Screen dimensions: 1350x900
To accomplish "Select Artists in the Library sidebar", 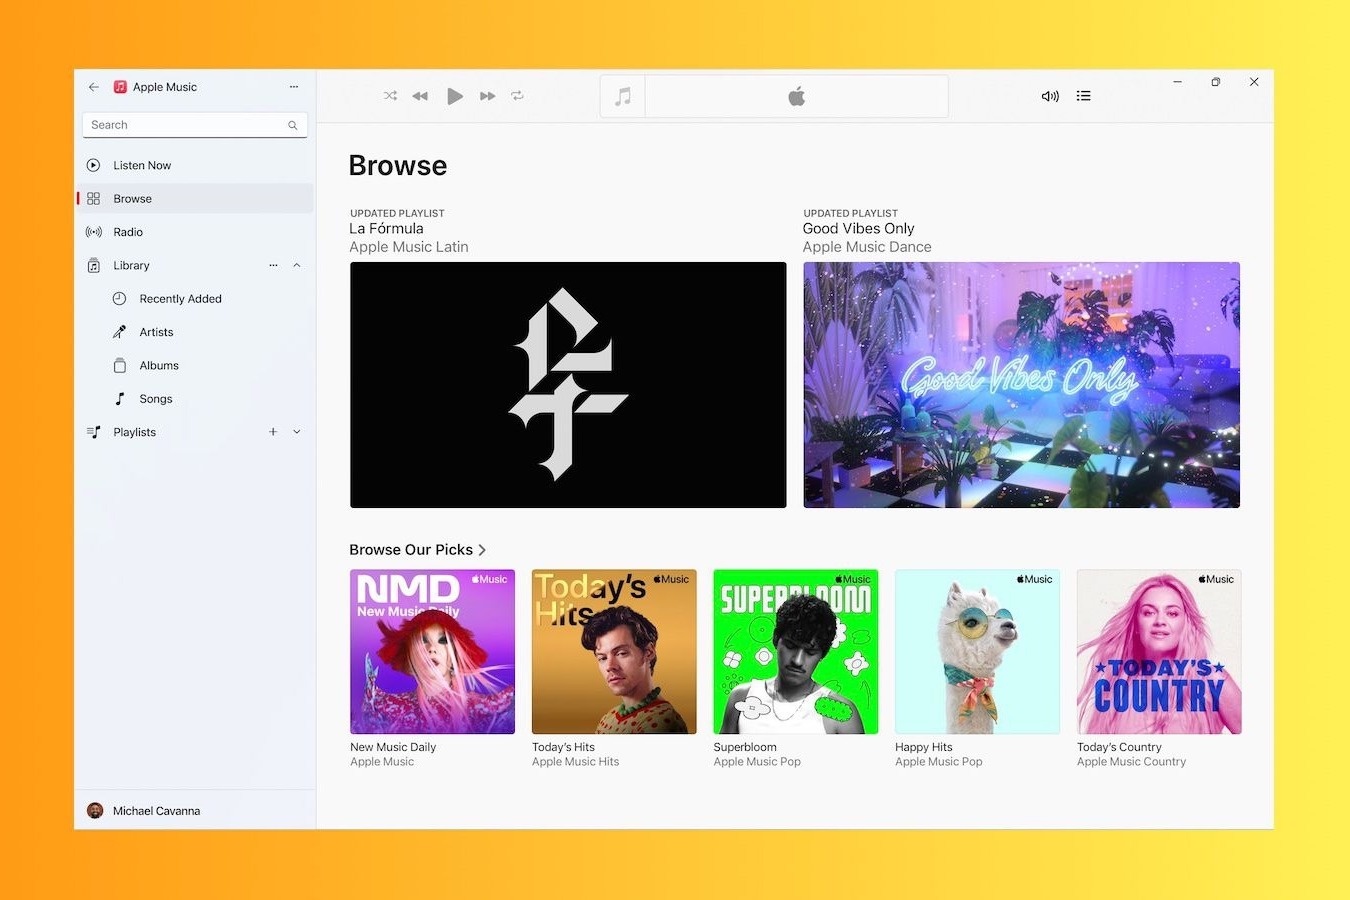I will 156,331.
